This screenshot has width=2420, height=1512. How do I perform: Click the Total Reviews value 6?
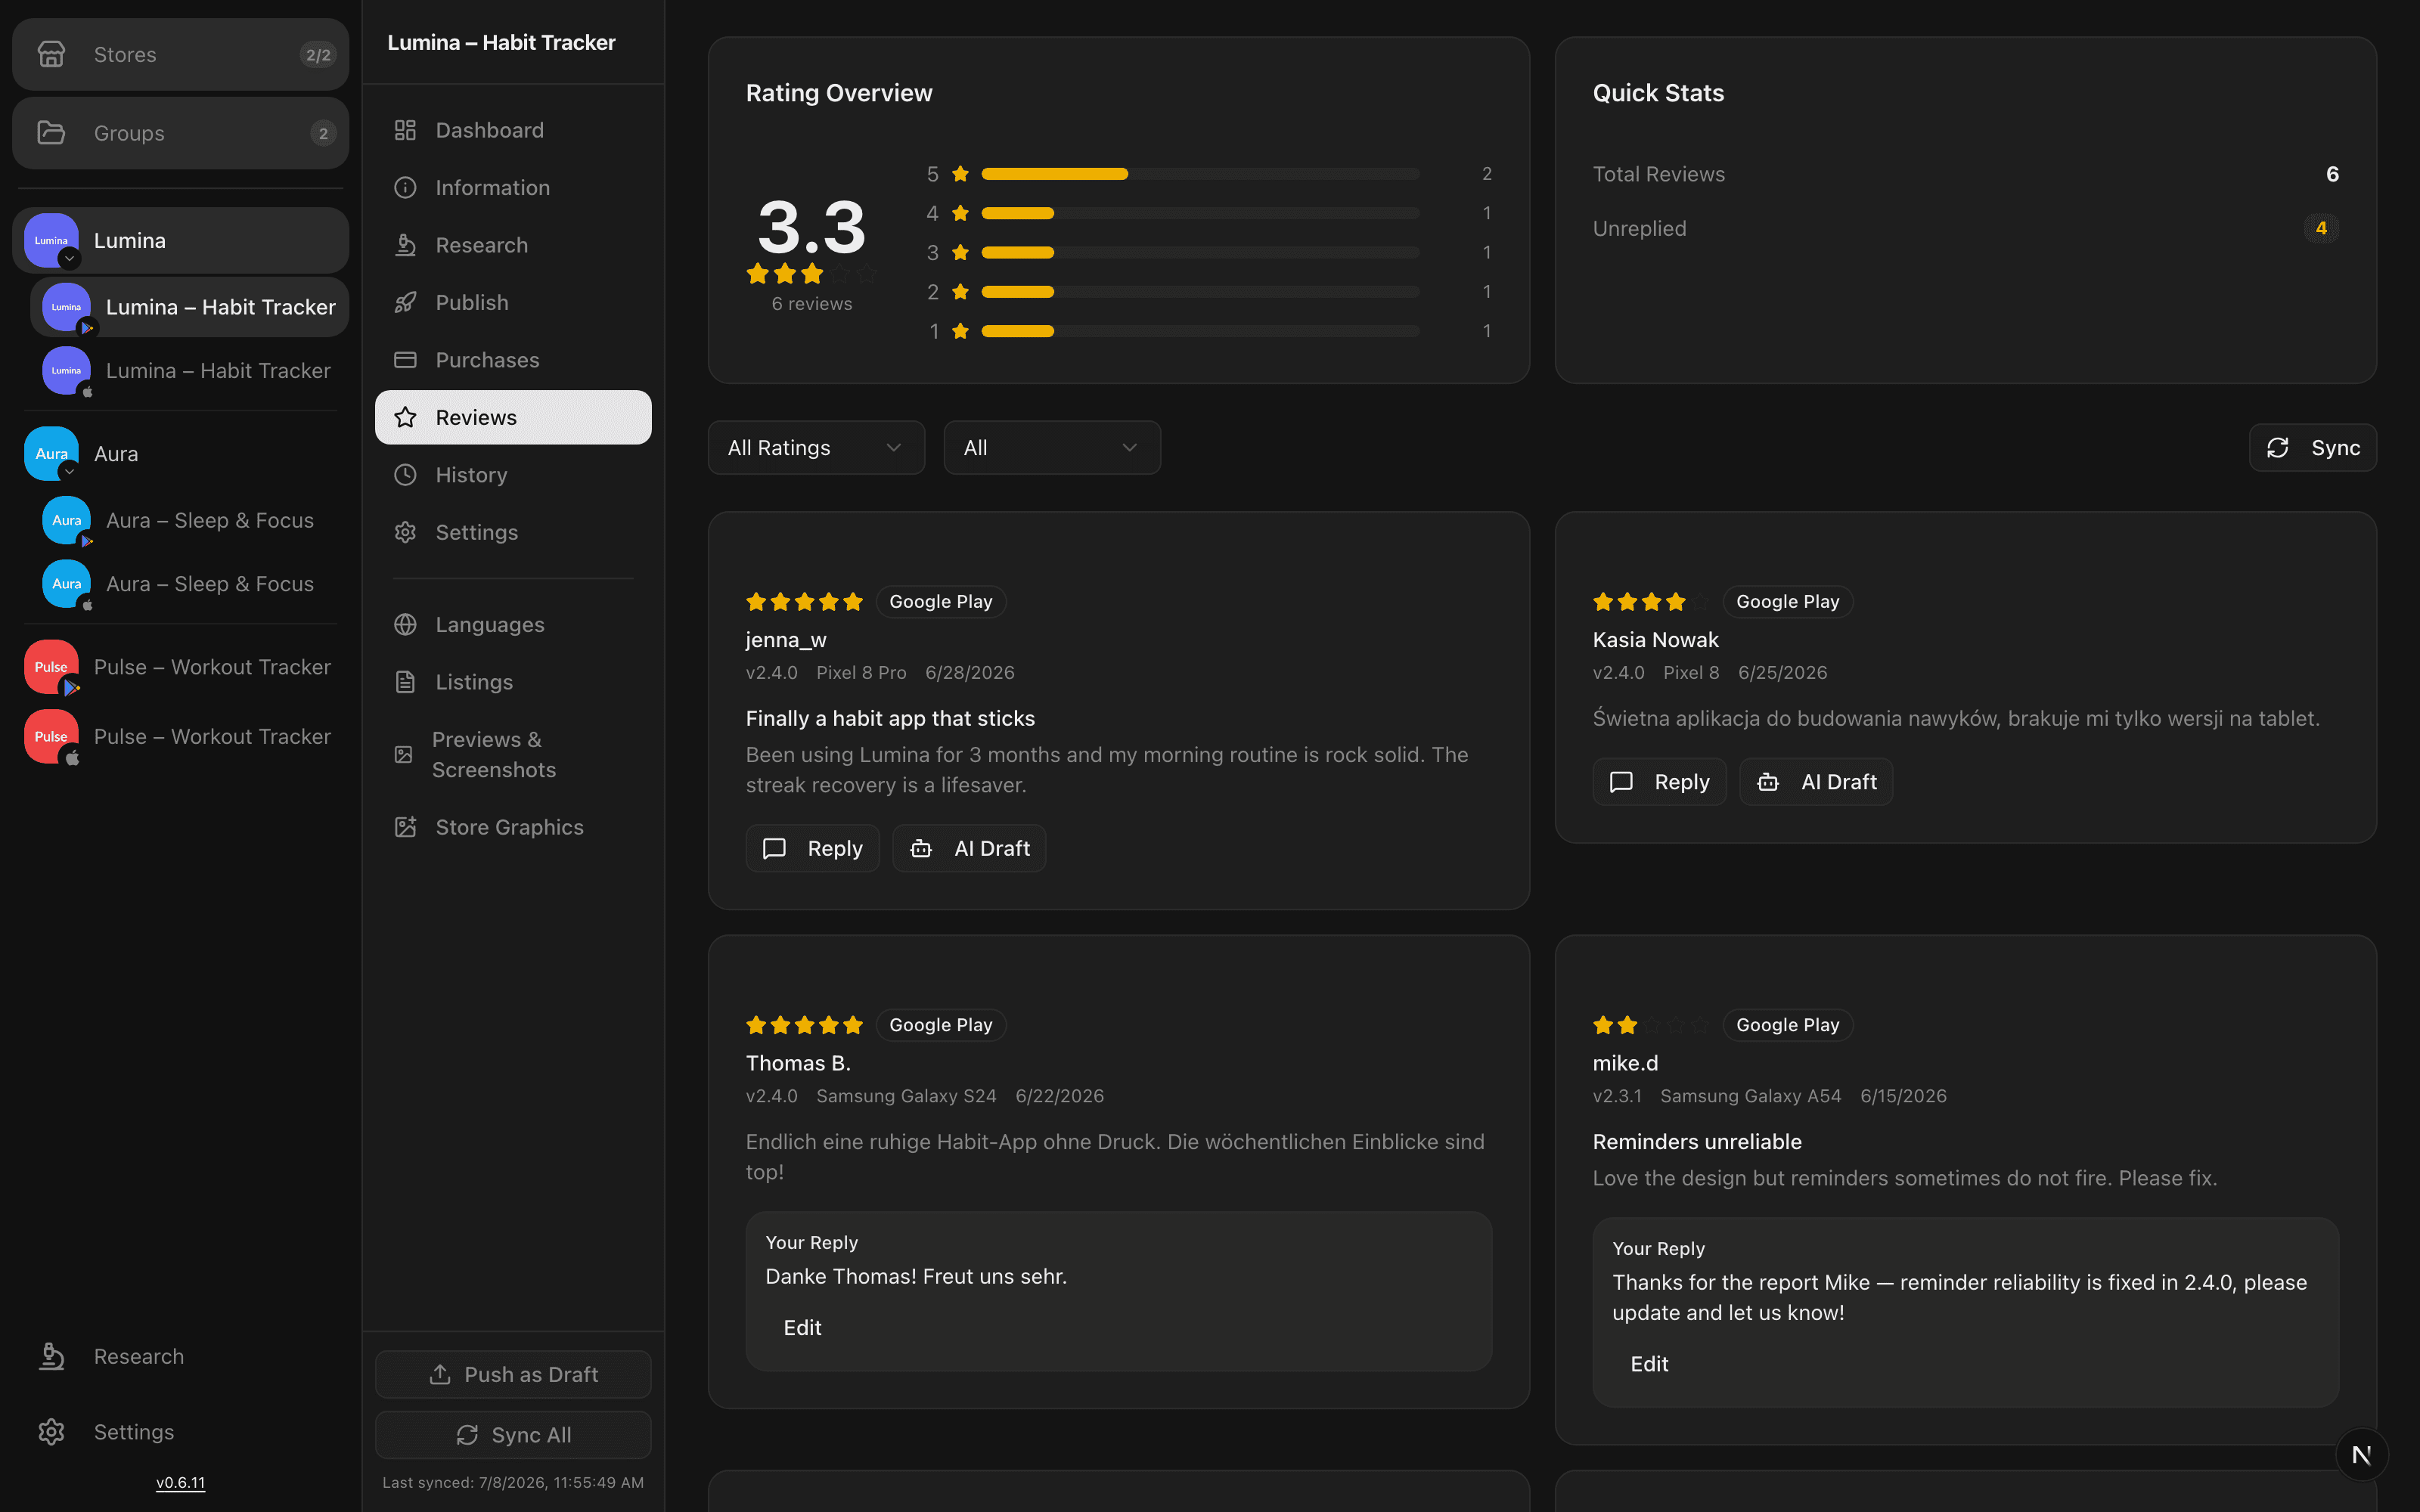pyautogui.click(x=2332, y=174)
